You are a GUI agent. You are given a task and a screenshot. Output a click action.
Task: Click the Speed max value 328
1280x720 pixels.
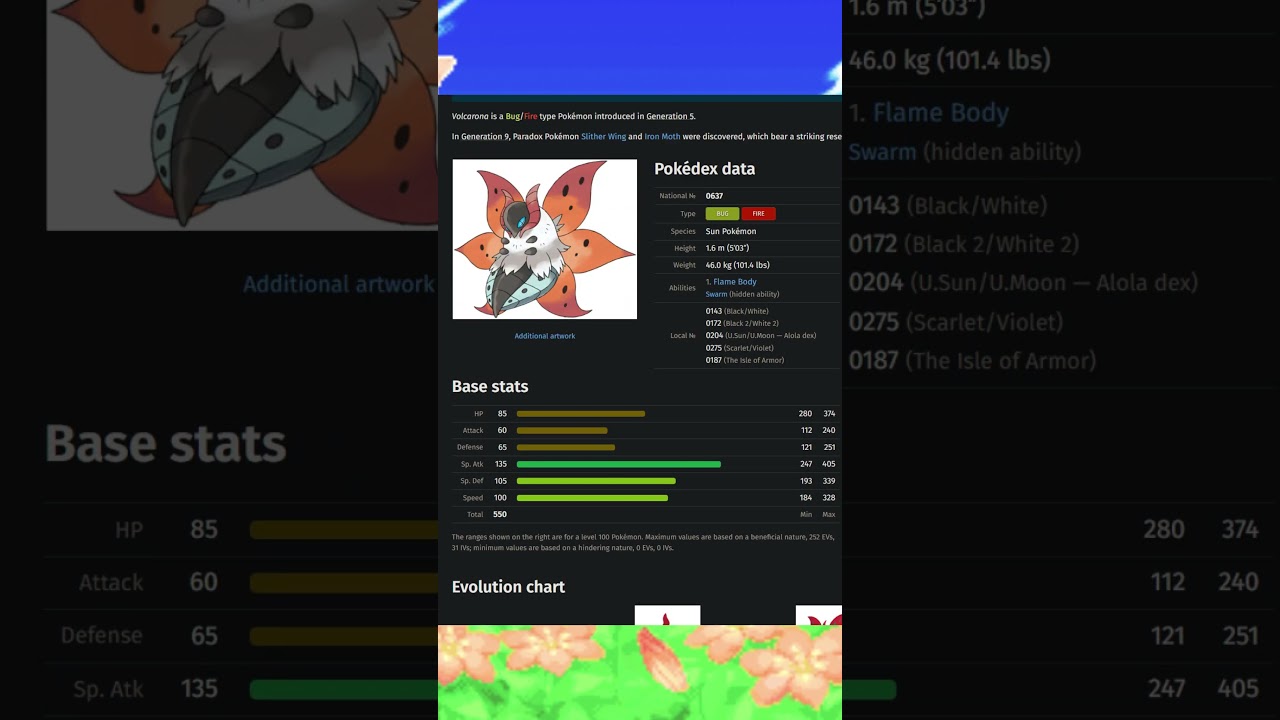coord(829,498)
